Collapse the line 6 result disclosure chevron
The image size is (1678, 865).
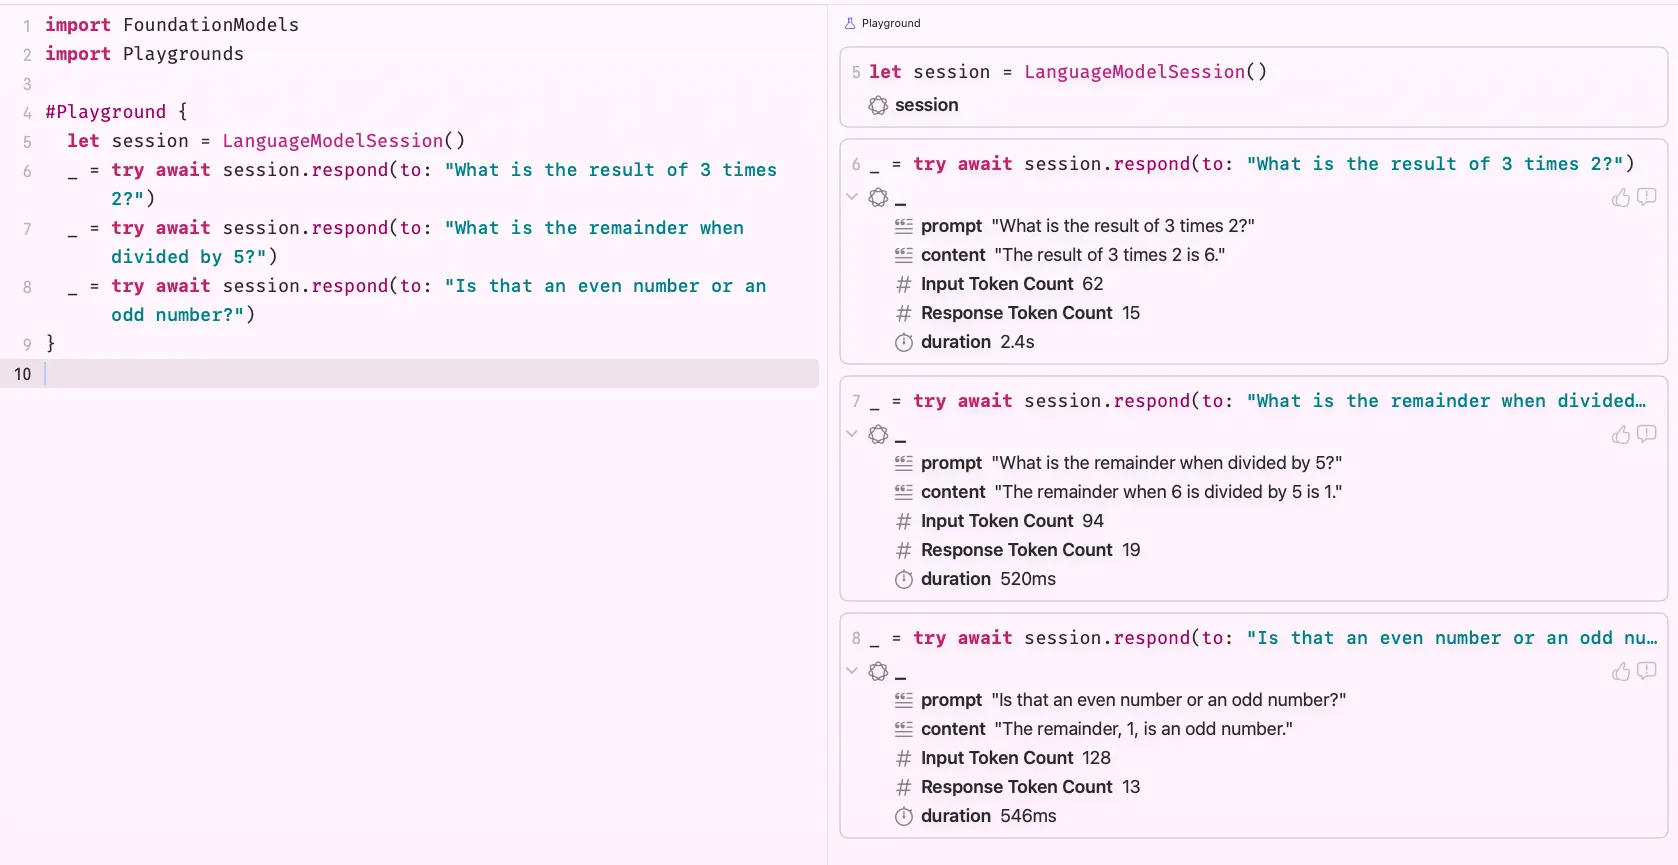(x=852, y=197)
